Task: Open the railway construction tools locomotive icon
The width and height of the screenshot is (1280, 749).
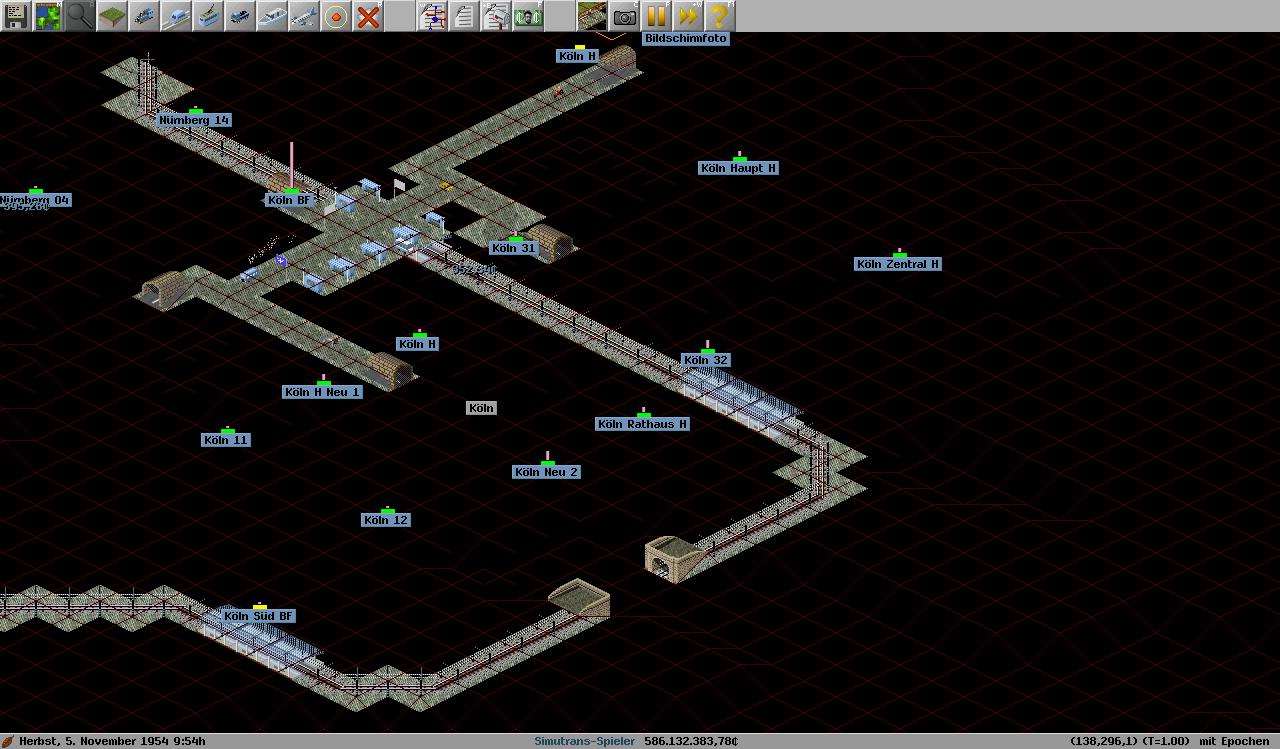Action: pyautogui.click(x=144, y=16)
